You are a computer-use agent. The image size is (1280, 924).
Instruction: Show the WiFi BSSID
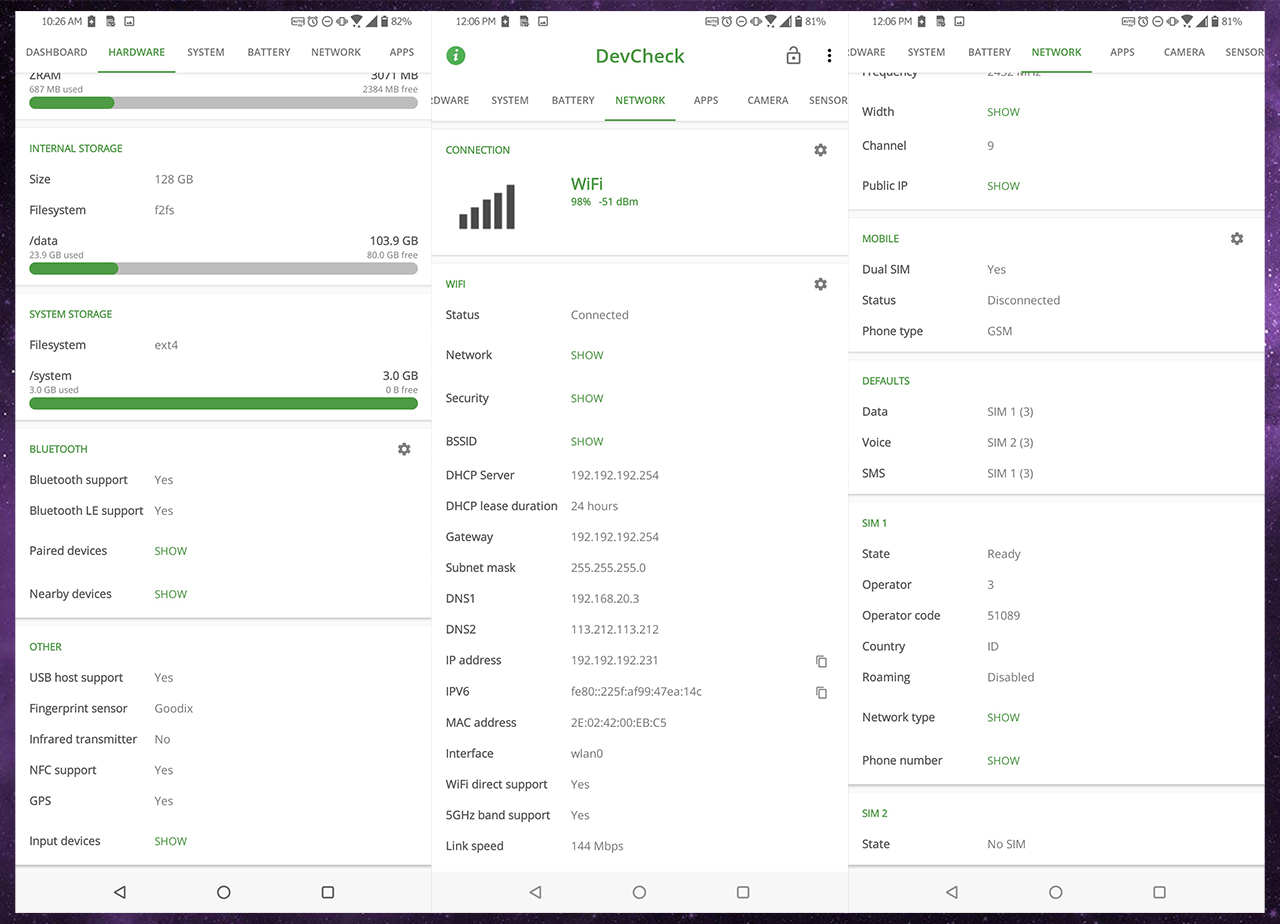click(x=587, y=441)
